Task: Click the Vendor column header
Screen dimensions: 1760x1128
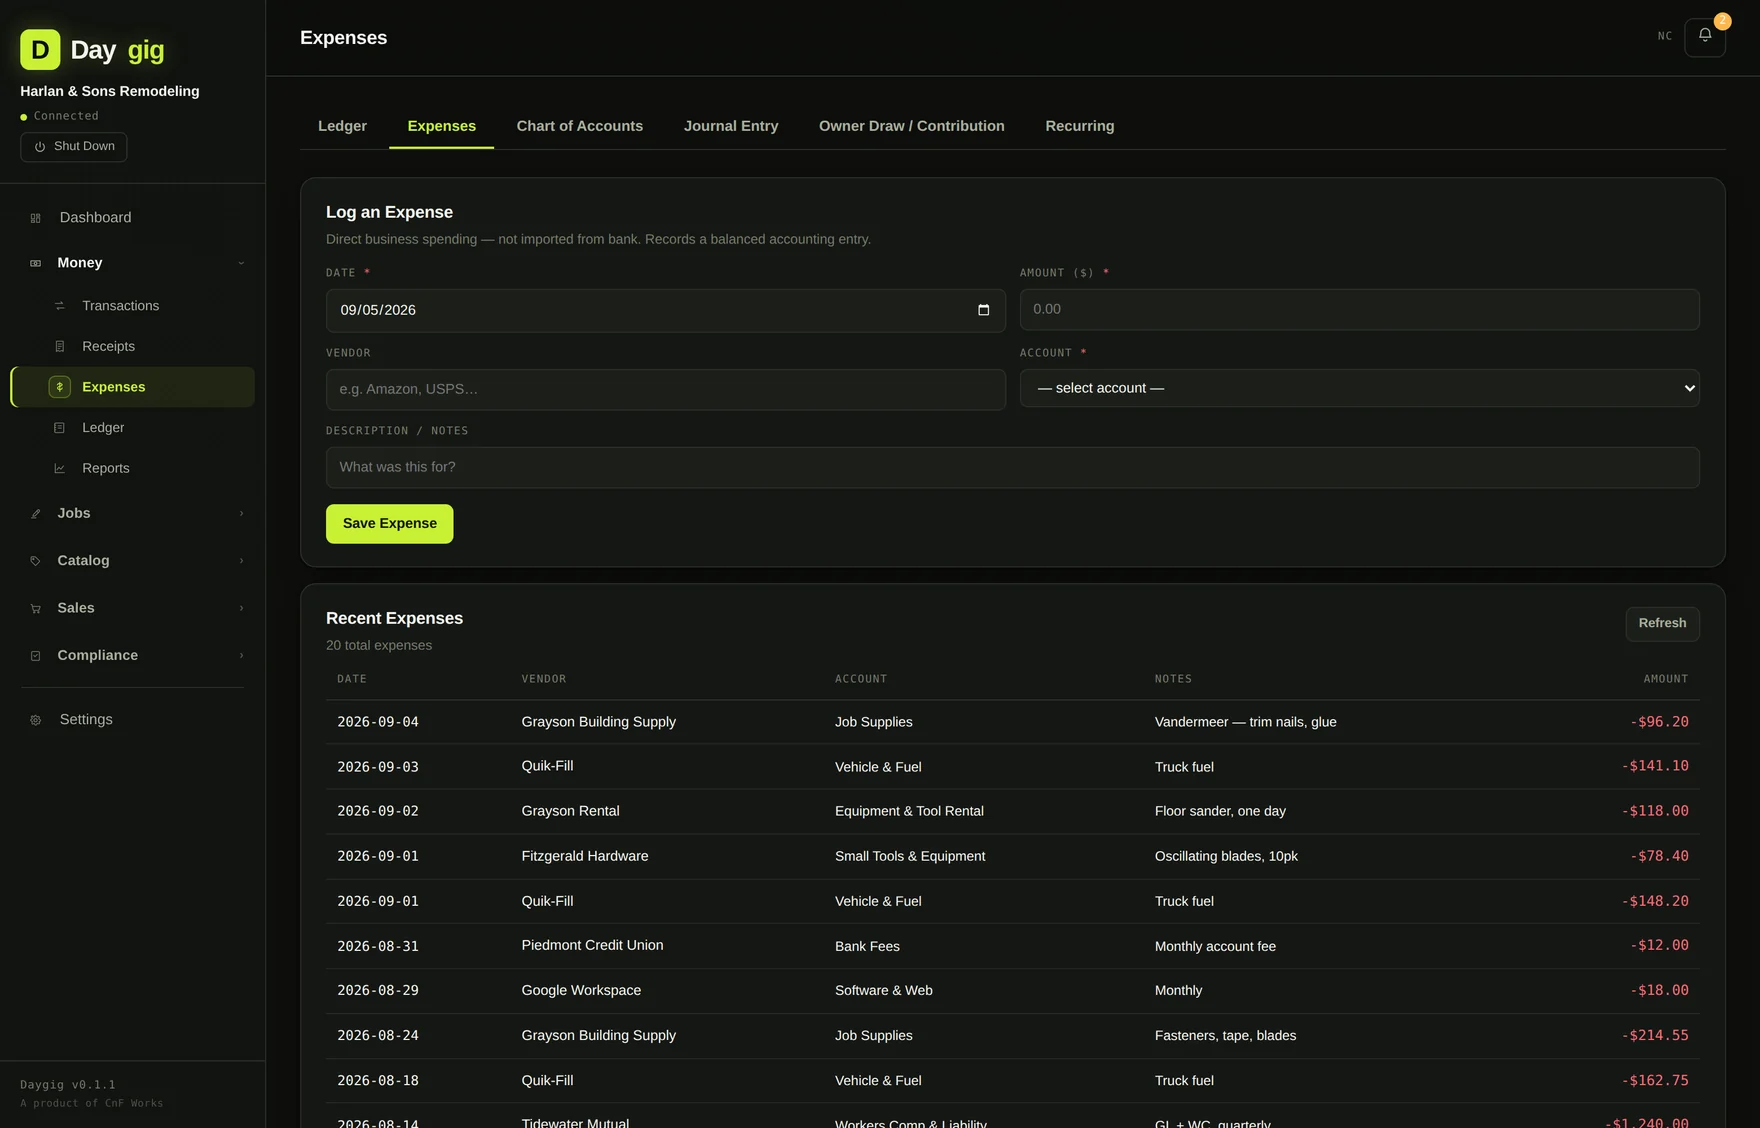Action: pyautogui.click(x=543, y=679)
